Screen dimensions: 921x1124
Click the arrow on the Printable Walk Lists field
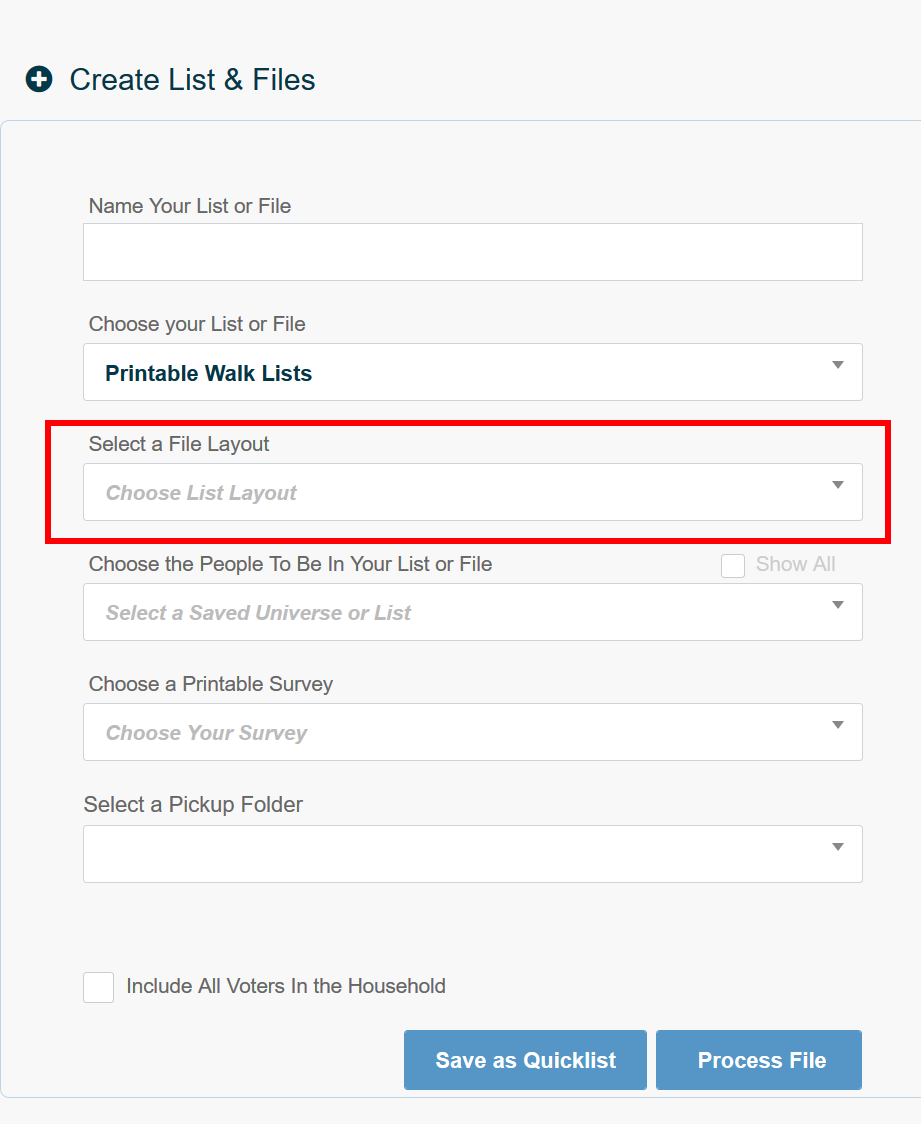click(x=838, y=366)
